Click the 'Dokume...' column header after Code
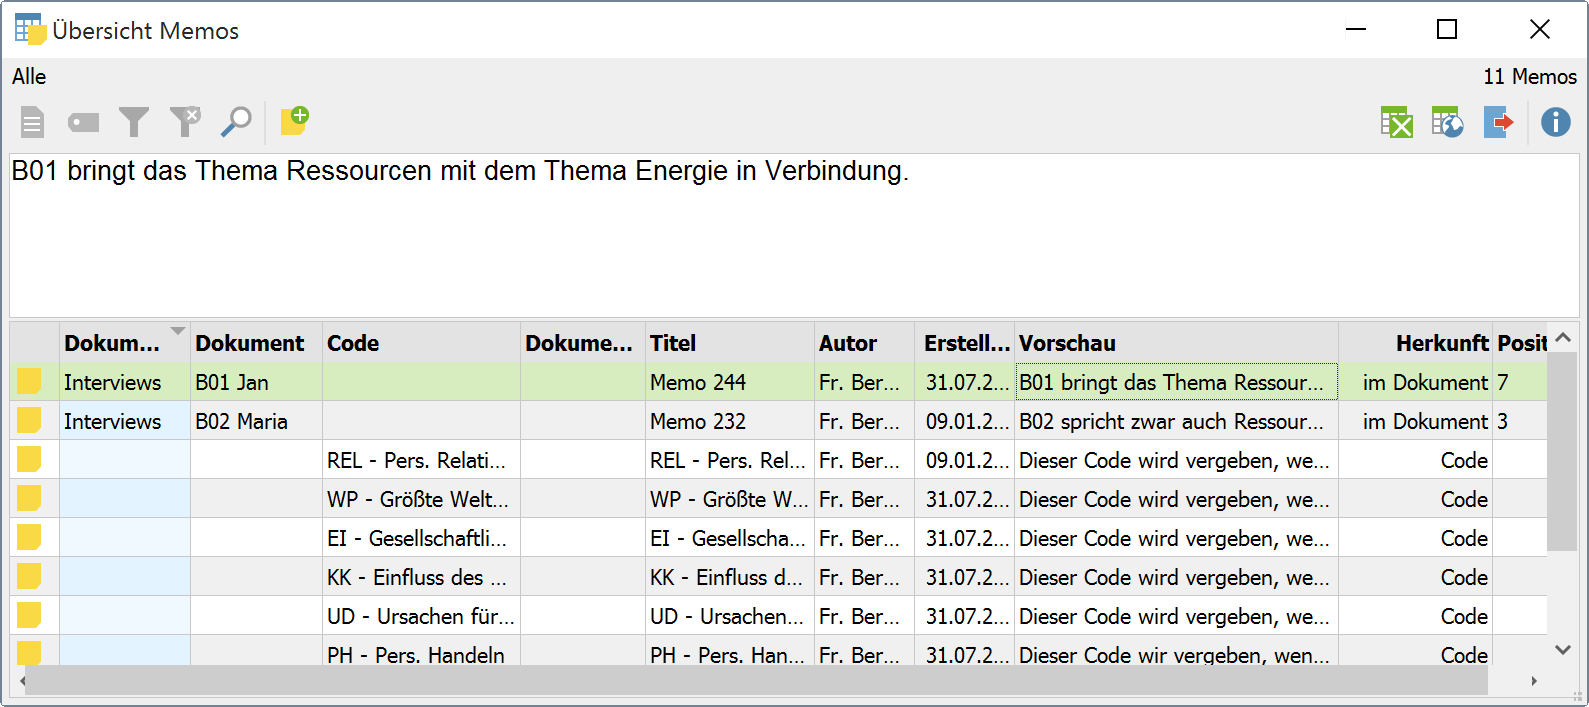 click(583, 343)
